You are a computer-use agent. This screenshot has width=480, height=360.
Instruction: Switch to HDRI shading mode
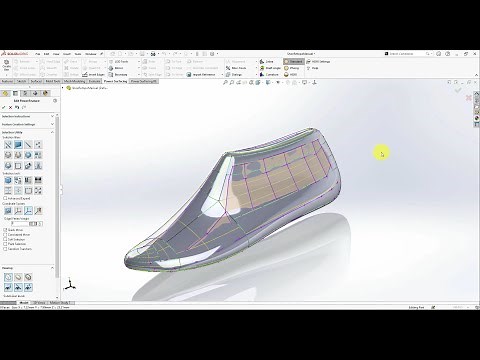click(291, 74)
